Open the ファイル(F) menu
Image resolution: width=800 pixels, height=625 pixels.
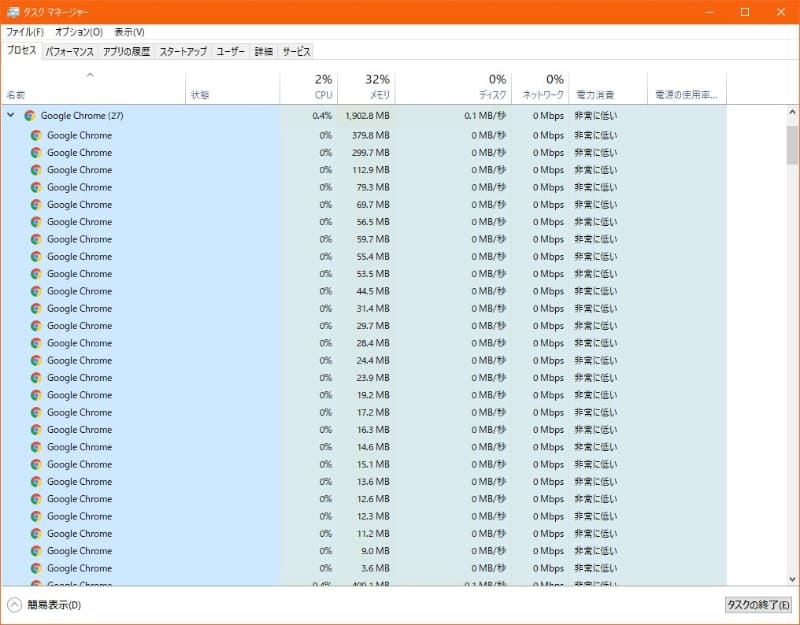point(25,32)
